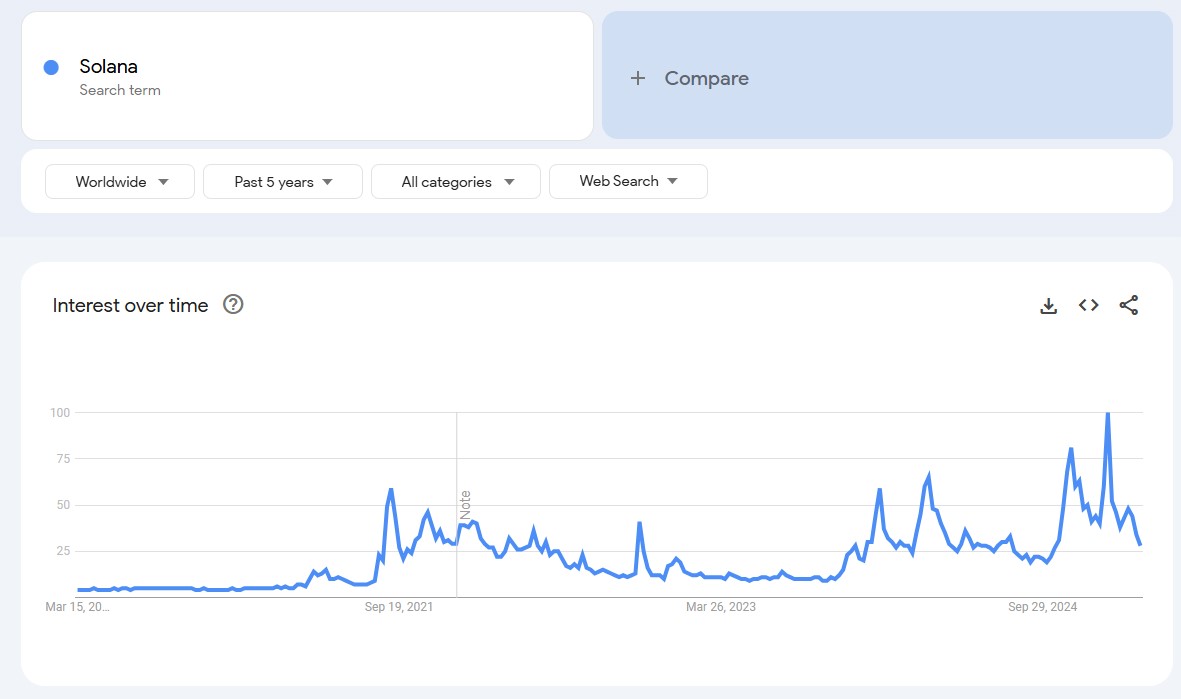This screenshot has height=699, width=1181.
Task: Click the Compare label text
Action: point(706,78)
